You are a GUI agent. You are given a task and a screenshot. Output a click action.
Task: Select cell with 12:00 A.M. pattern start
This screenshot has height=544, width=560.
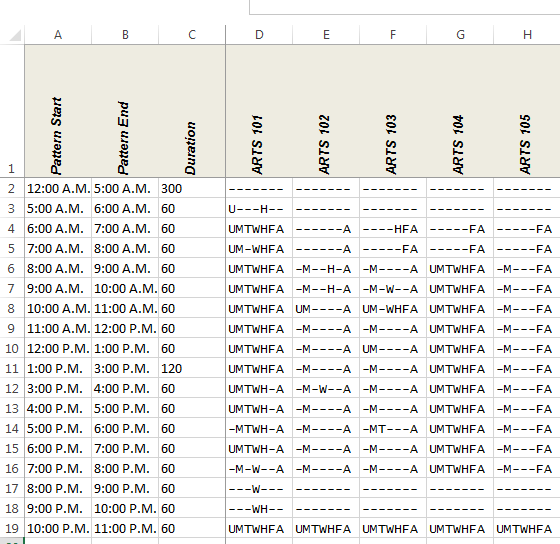click(x=58, y=189)
